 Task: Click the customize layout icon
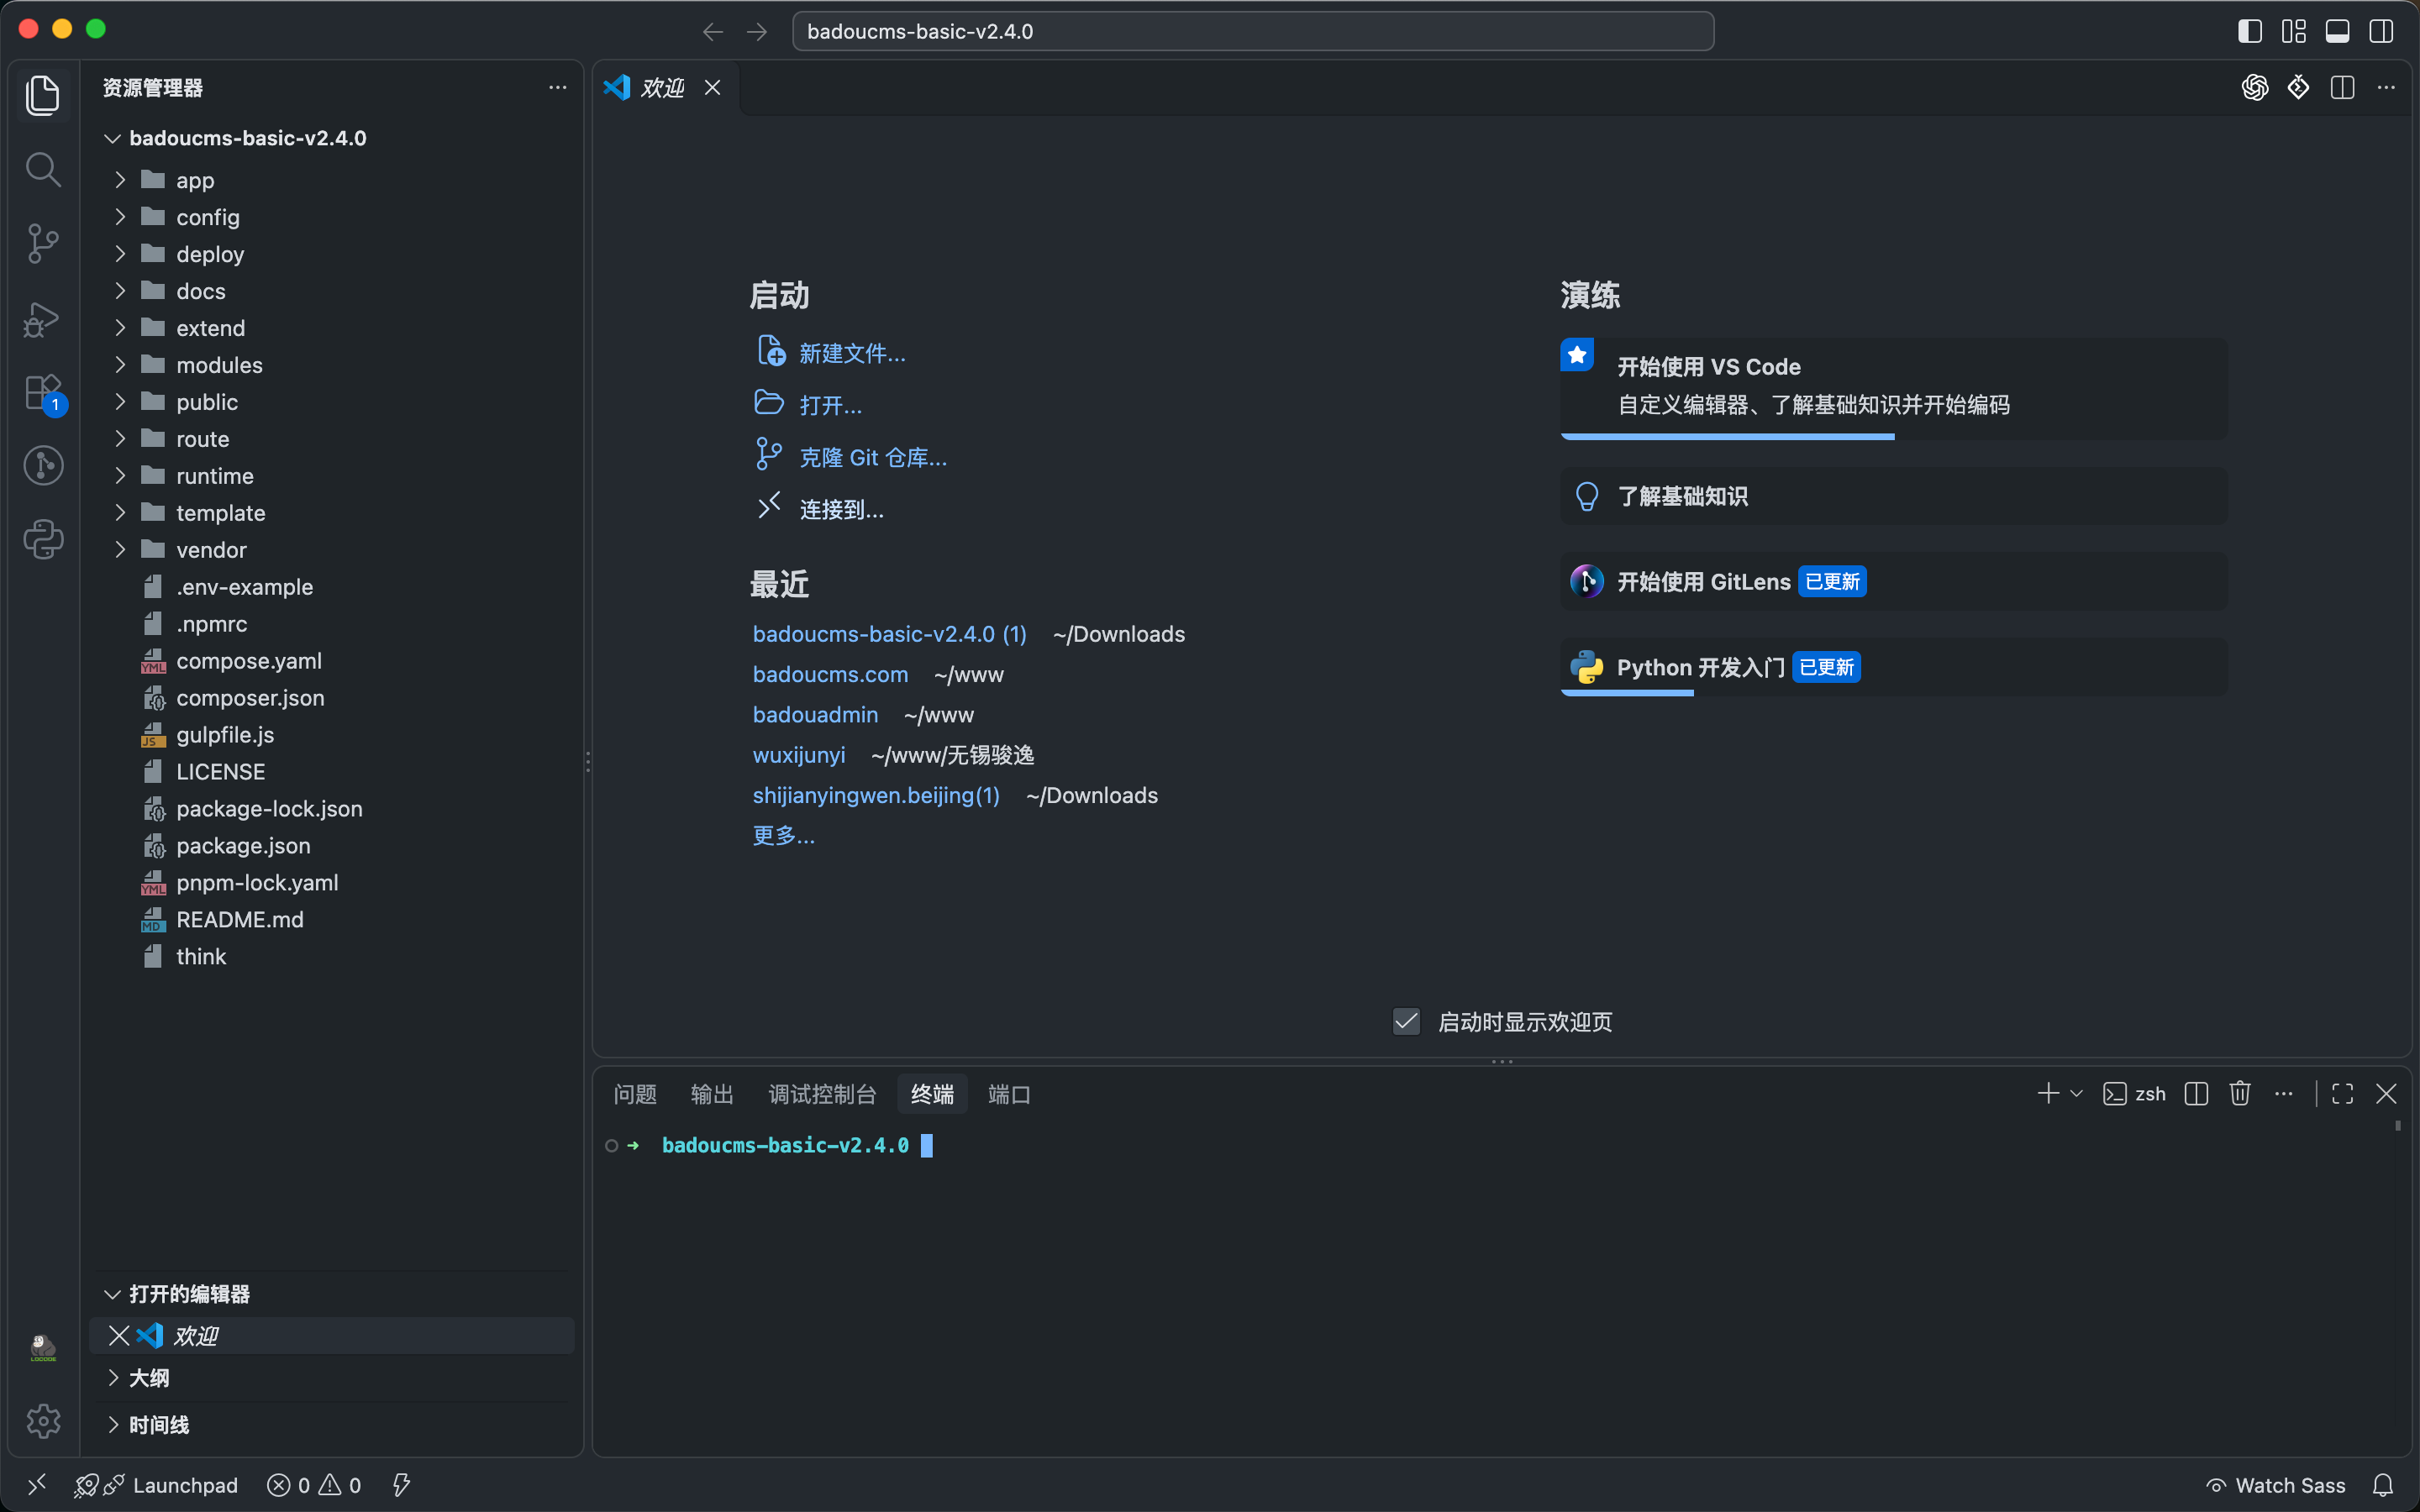(2294, 31)
